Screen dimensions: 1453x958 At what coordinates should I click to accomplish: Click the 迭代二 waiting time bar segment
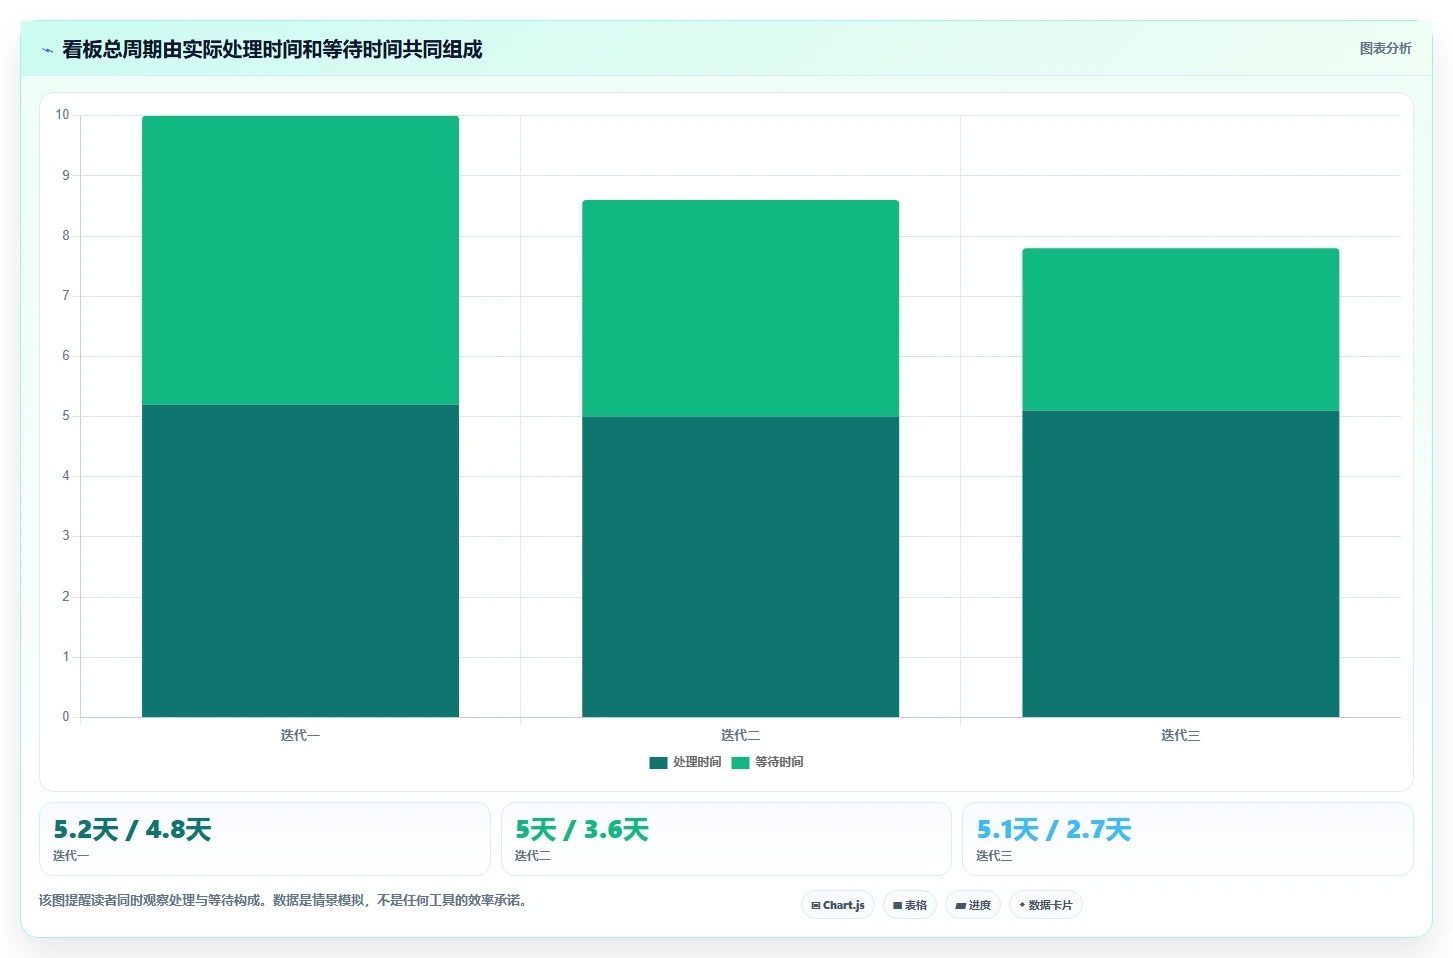[740, 308]
